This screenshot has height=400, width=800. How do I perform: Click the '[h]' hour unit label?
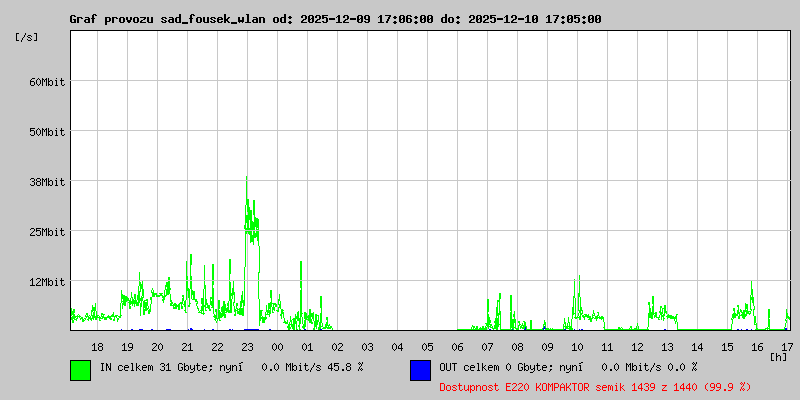coord(778,356)
